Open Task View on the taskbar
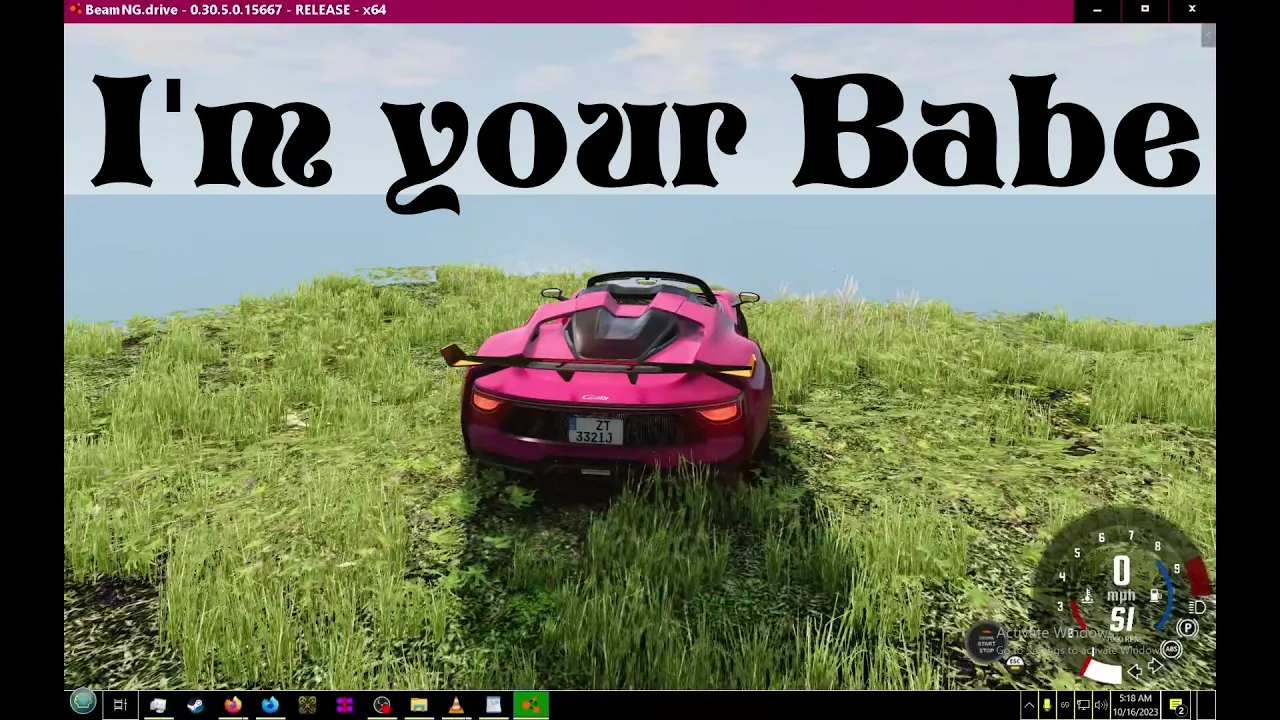The image size is (1280, 720). (x=120, y=705)
